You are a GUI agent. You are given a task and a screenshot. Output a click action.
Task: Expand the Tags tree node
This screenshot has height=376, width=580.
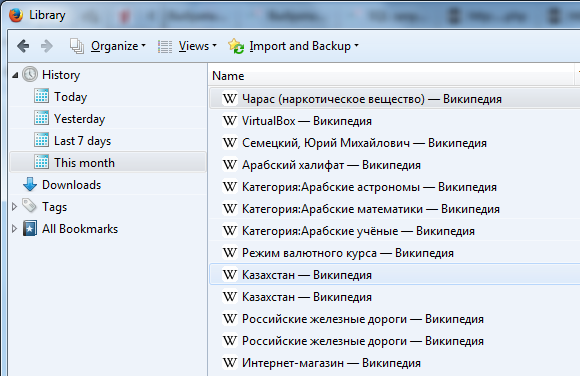[x=14, y=207]
